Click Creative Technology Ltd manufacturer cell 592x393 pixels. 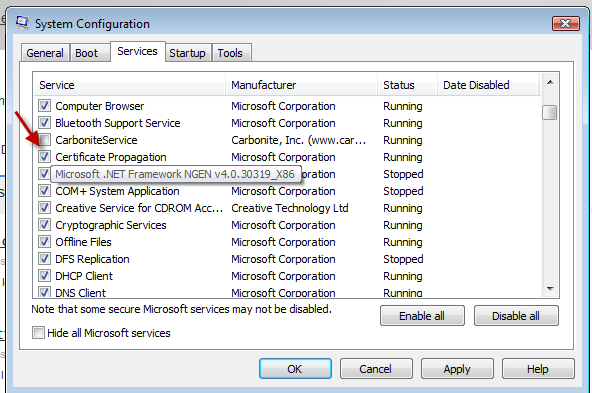[x=290, y=208]
